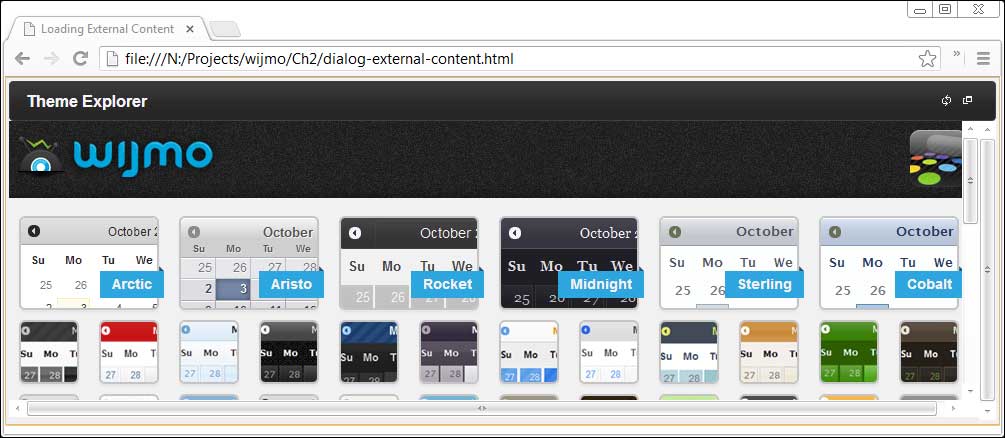This screenshot has height=438, width=1005.
Task: Click the horizontal scrollbar right arrow
Action: tap(954, 408)
